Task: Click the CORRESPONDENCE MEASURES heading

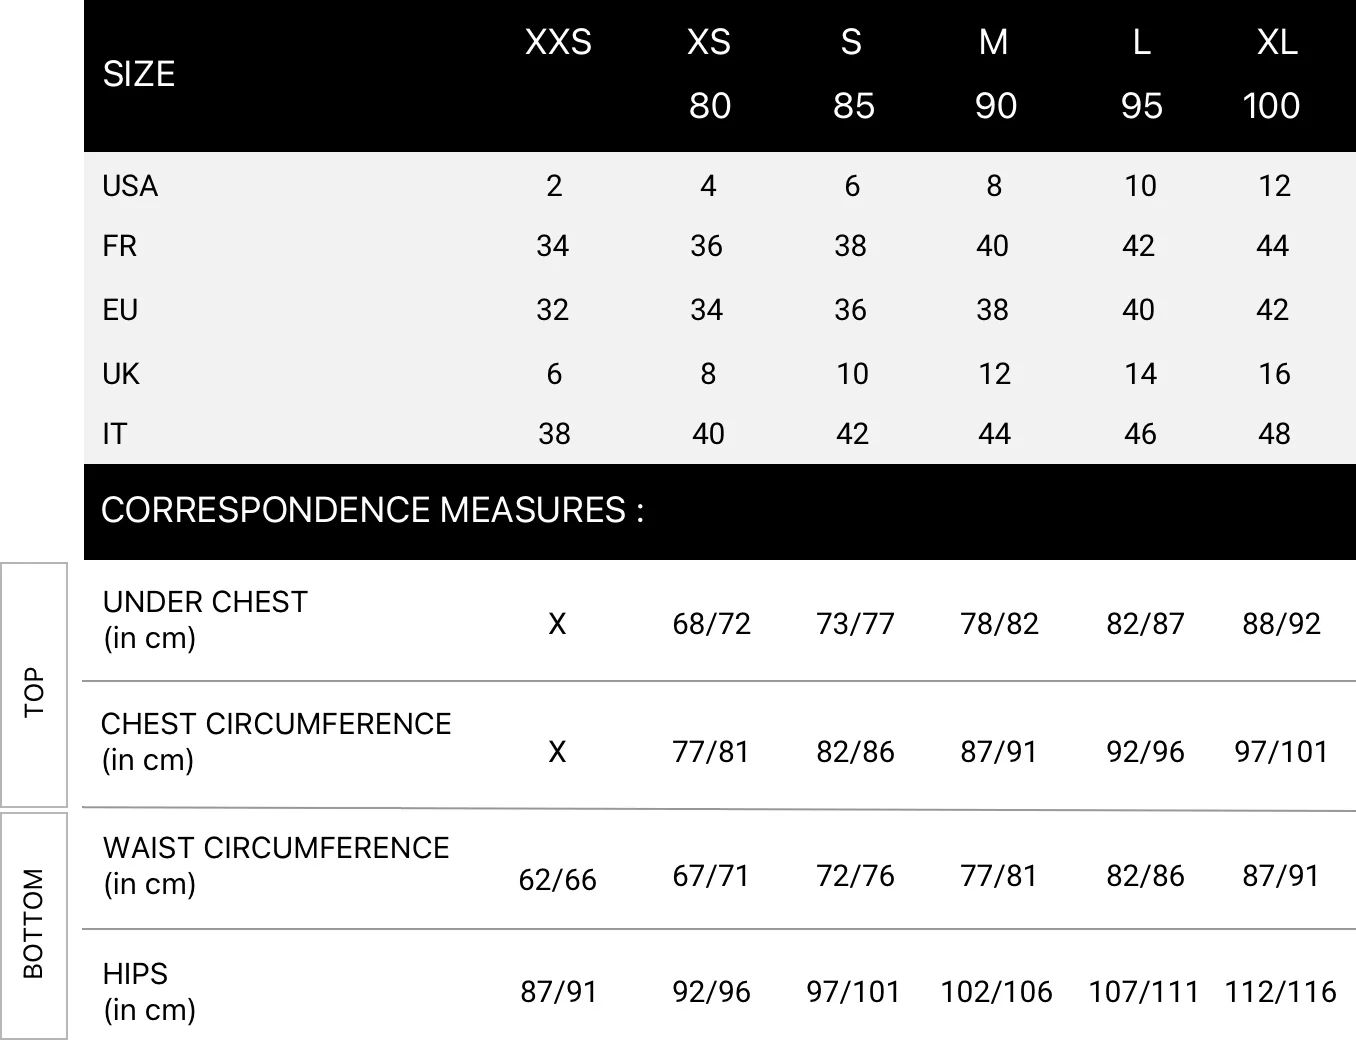Action: 372,510
